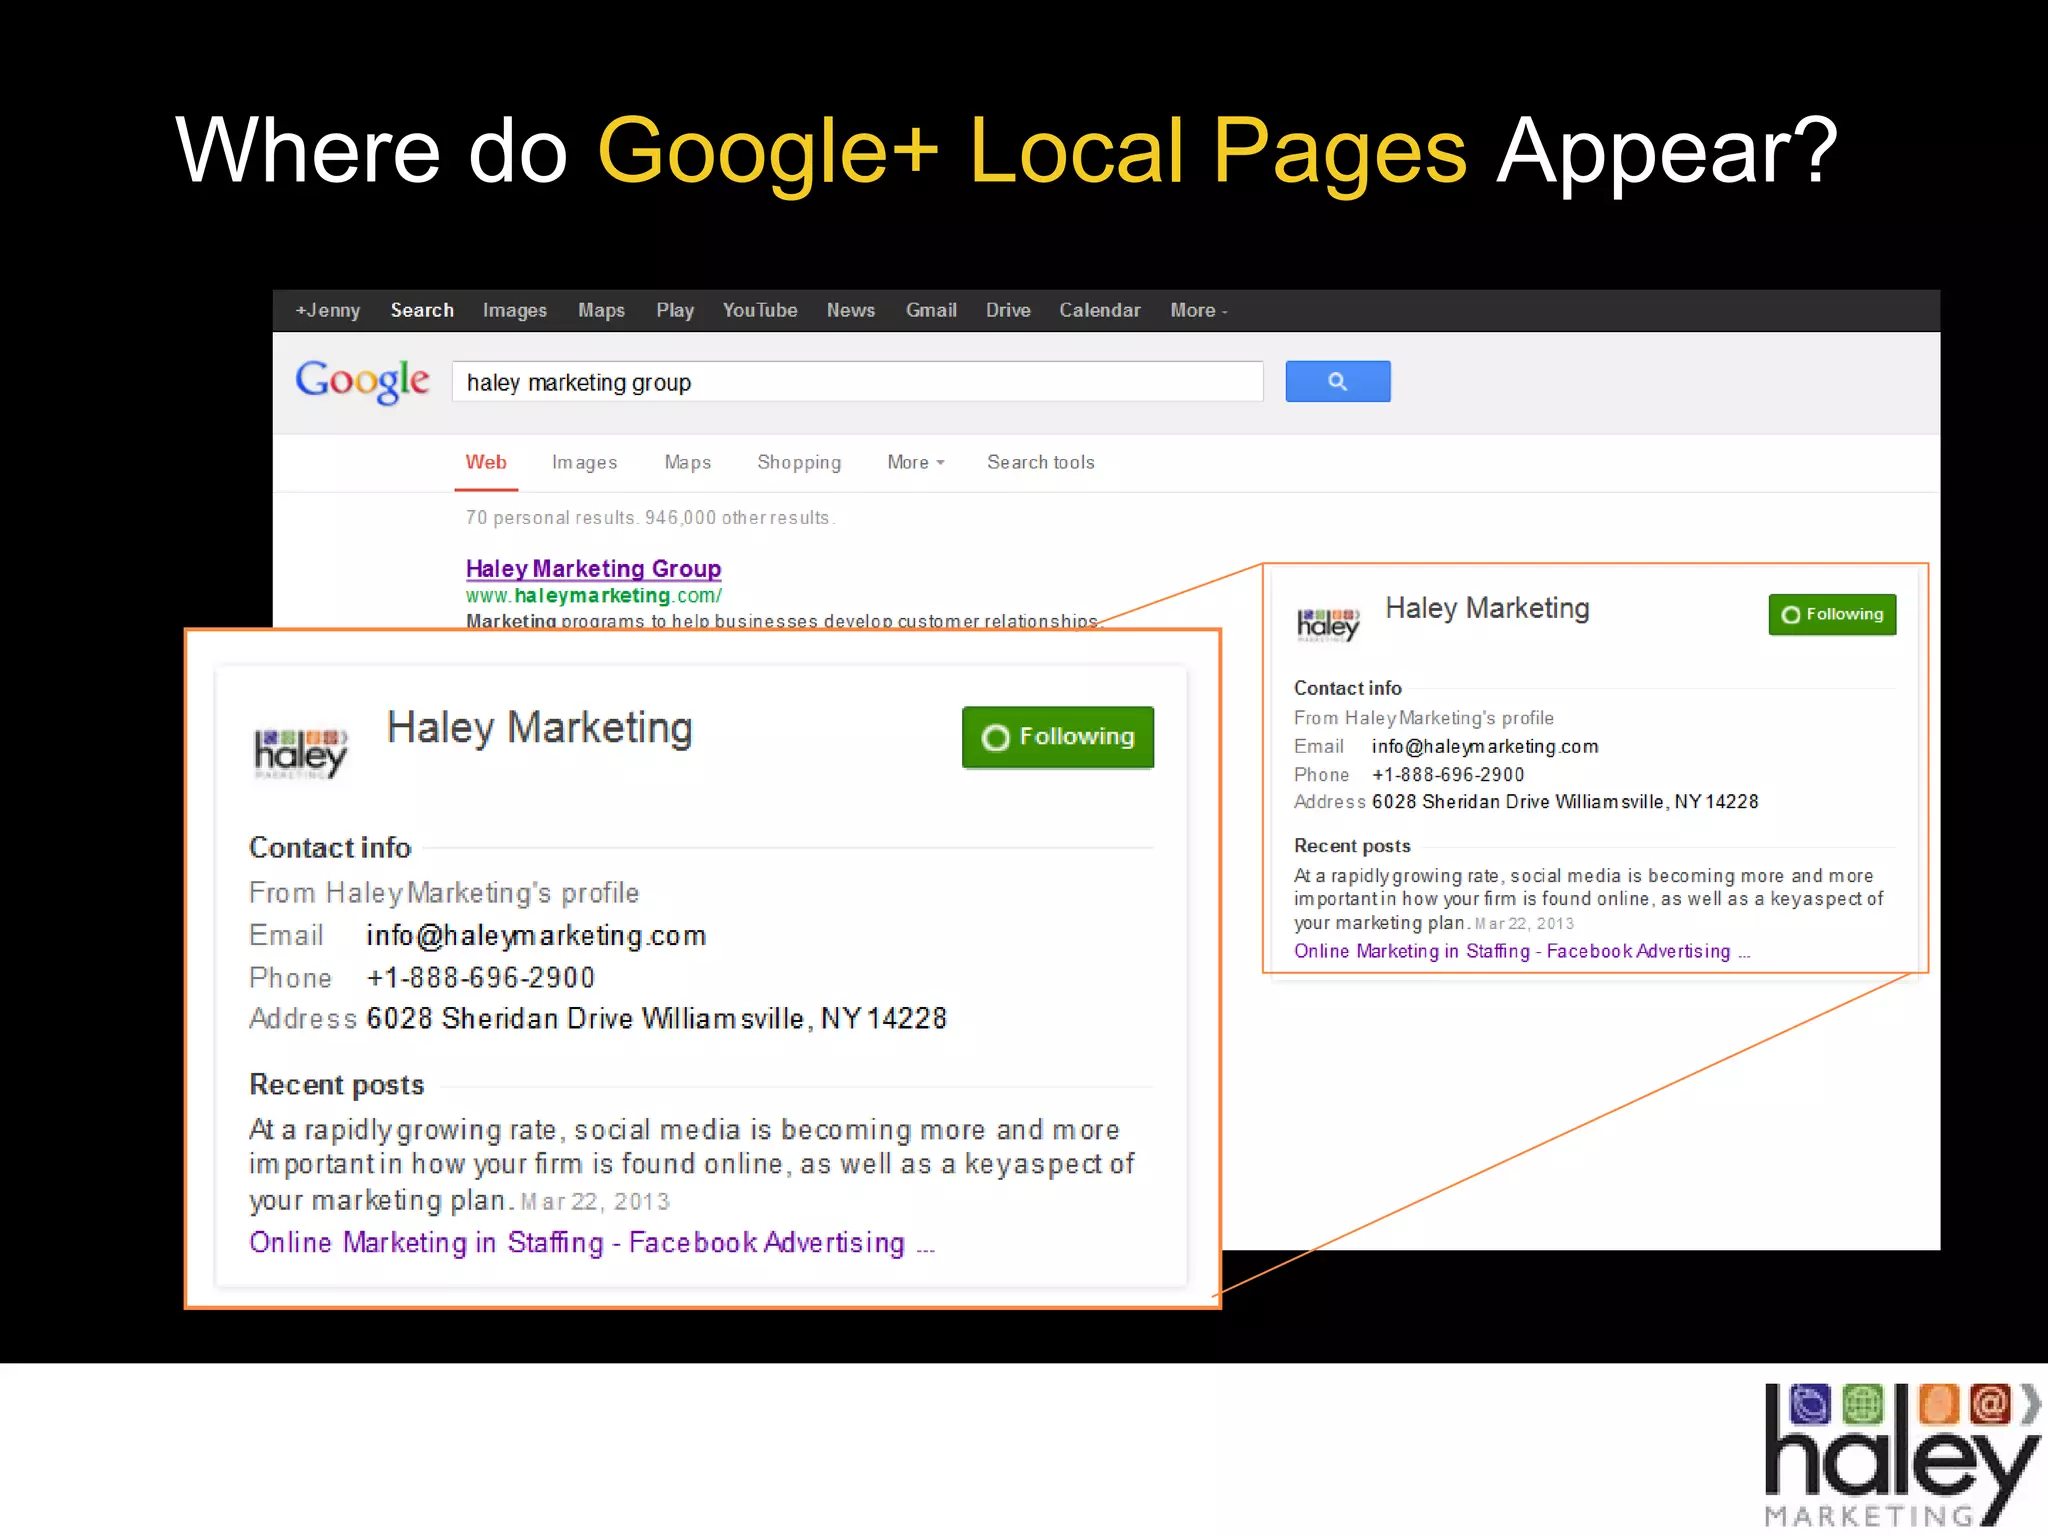Image resolution: width=2048 pixels, height=1536 pixels.
Task: Click the Google logo
Action: tap(362, 381)
